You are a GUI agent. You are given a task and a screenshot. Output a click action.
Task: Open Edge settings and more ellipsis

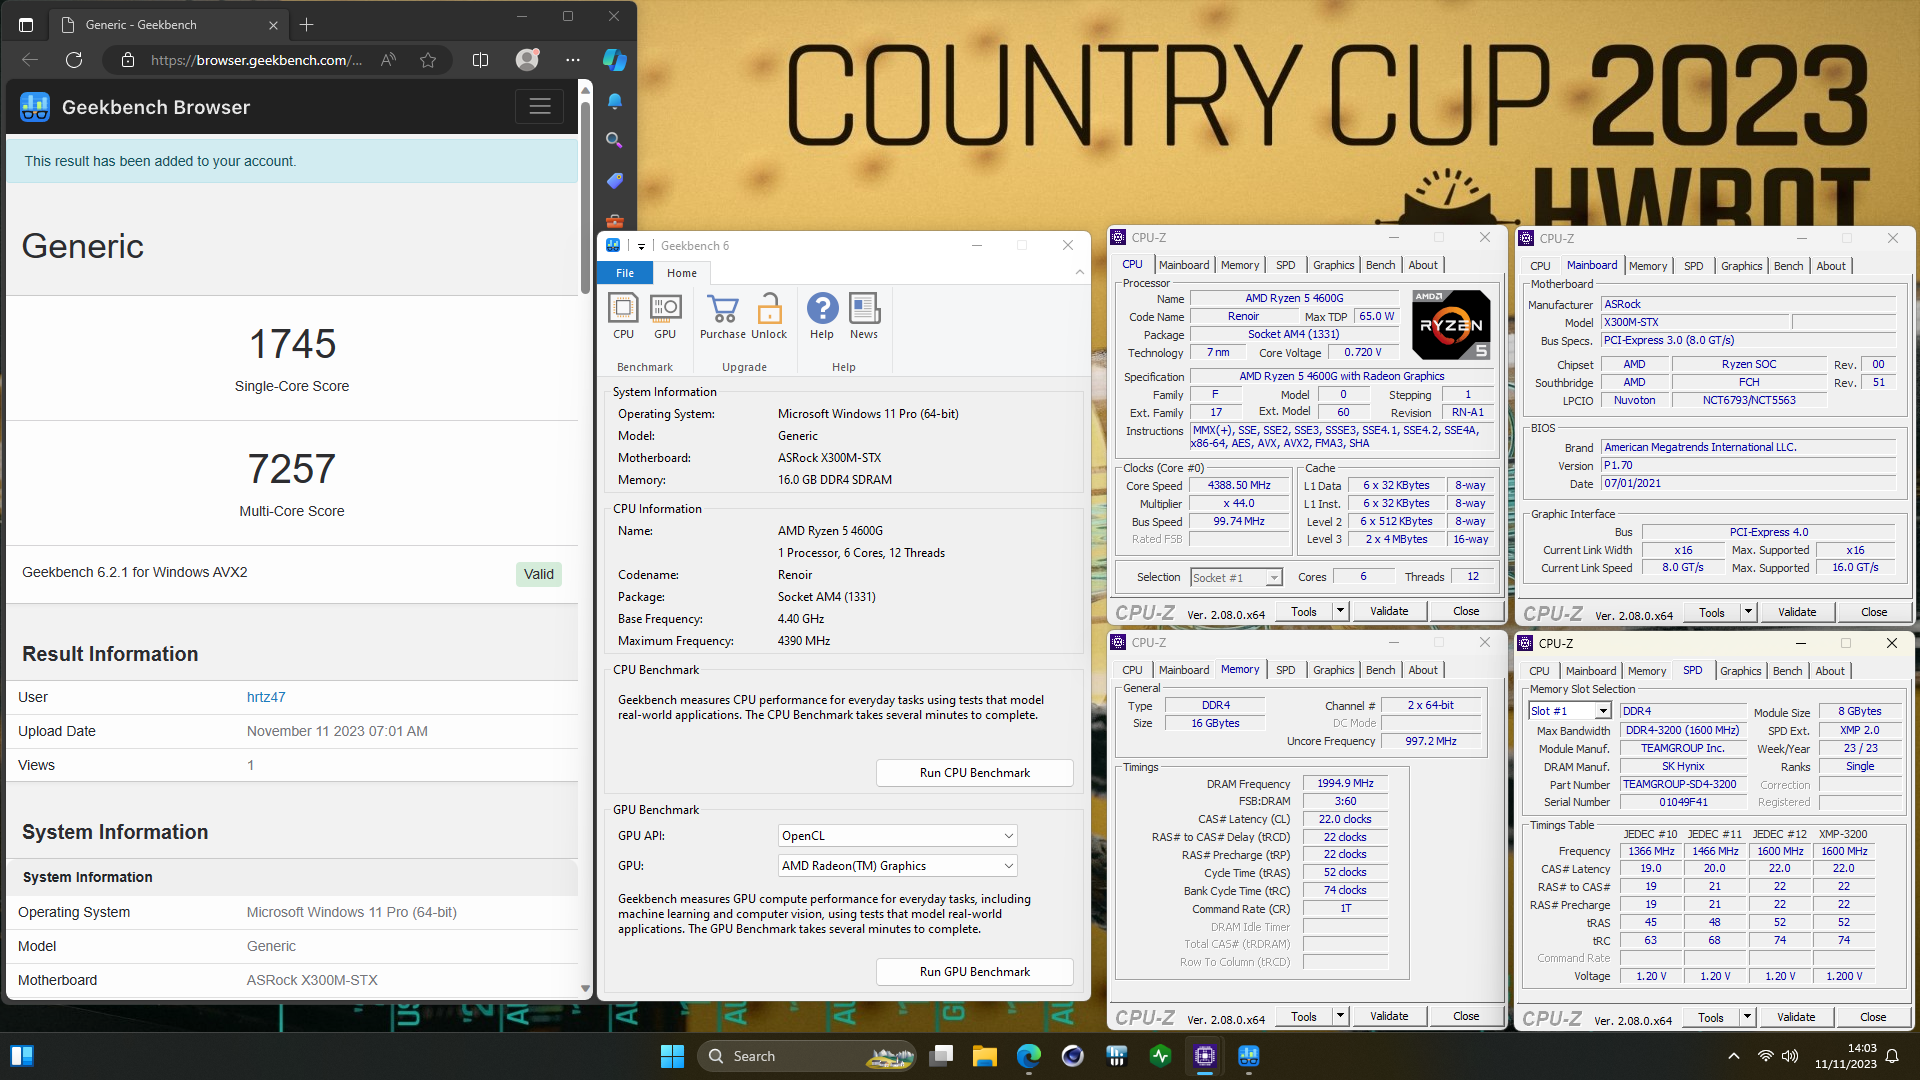pyautogui.click(x=572, y=60)
